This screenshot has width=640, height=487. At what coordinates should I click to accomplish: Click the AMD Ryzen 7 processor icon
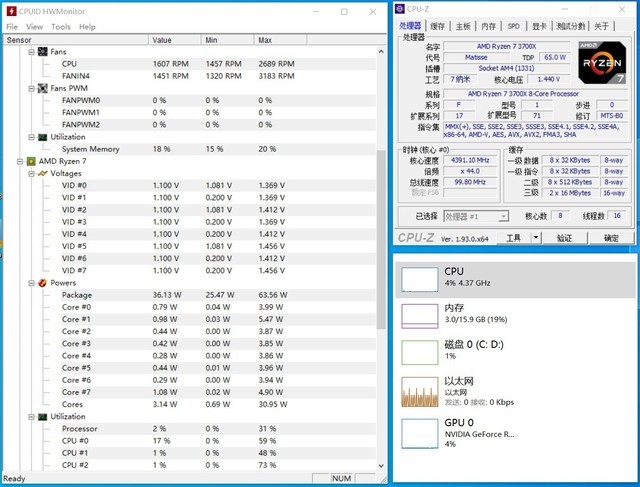[31, 161]
